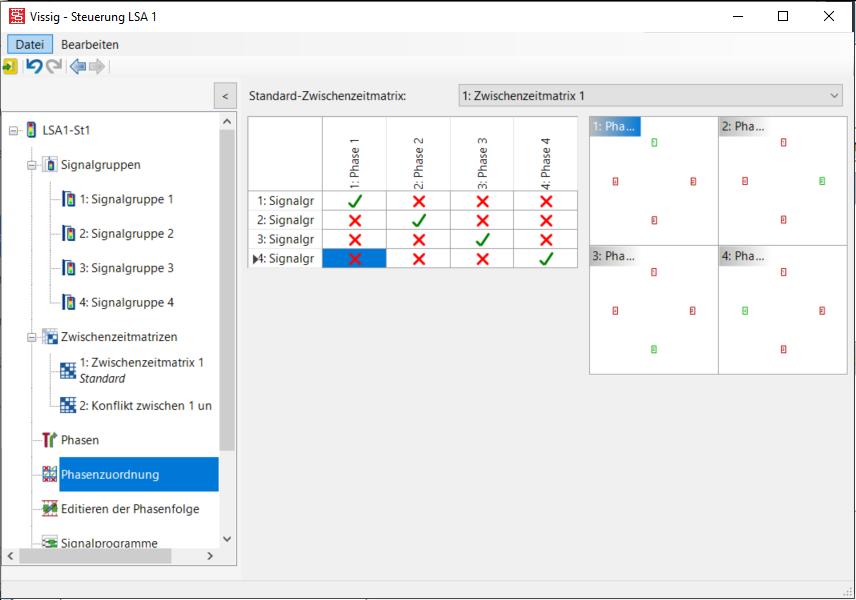Select the 4: Pha... phase thumbnail

[x=783, y=310]
